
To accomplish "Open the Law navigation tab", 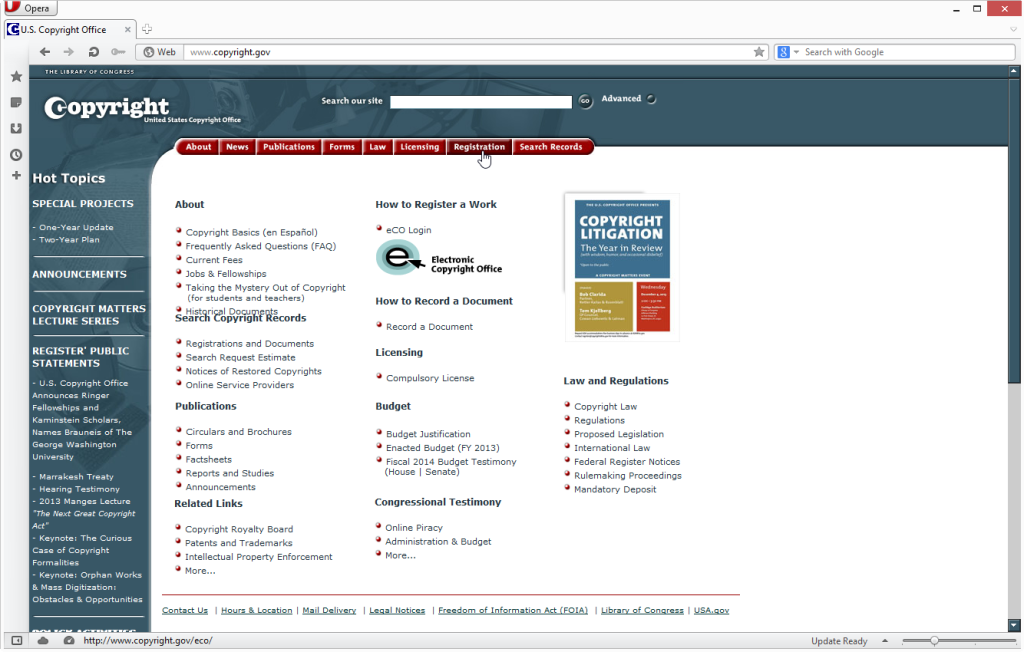I will click(377, 147).
